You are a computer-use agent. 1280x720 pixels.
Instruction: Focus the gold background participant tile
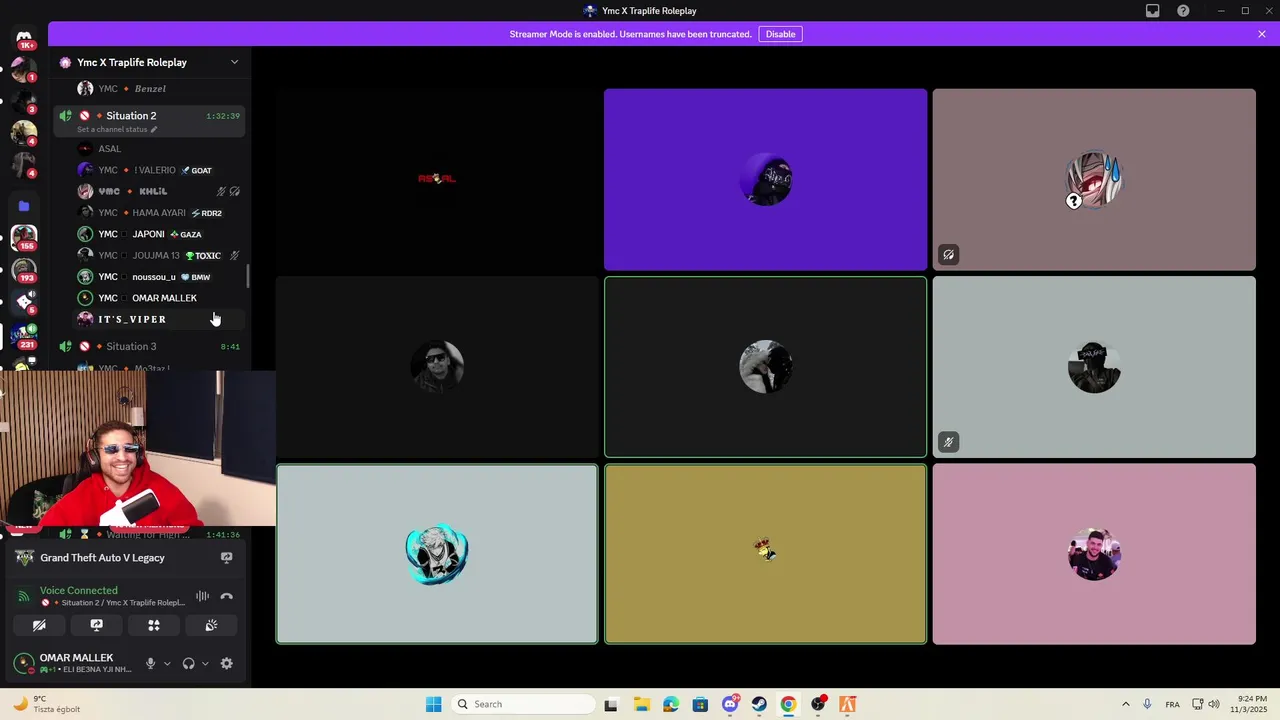coord(765,554)
